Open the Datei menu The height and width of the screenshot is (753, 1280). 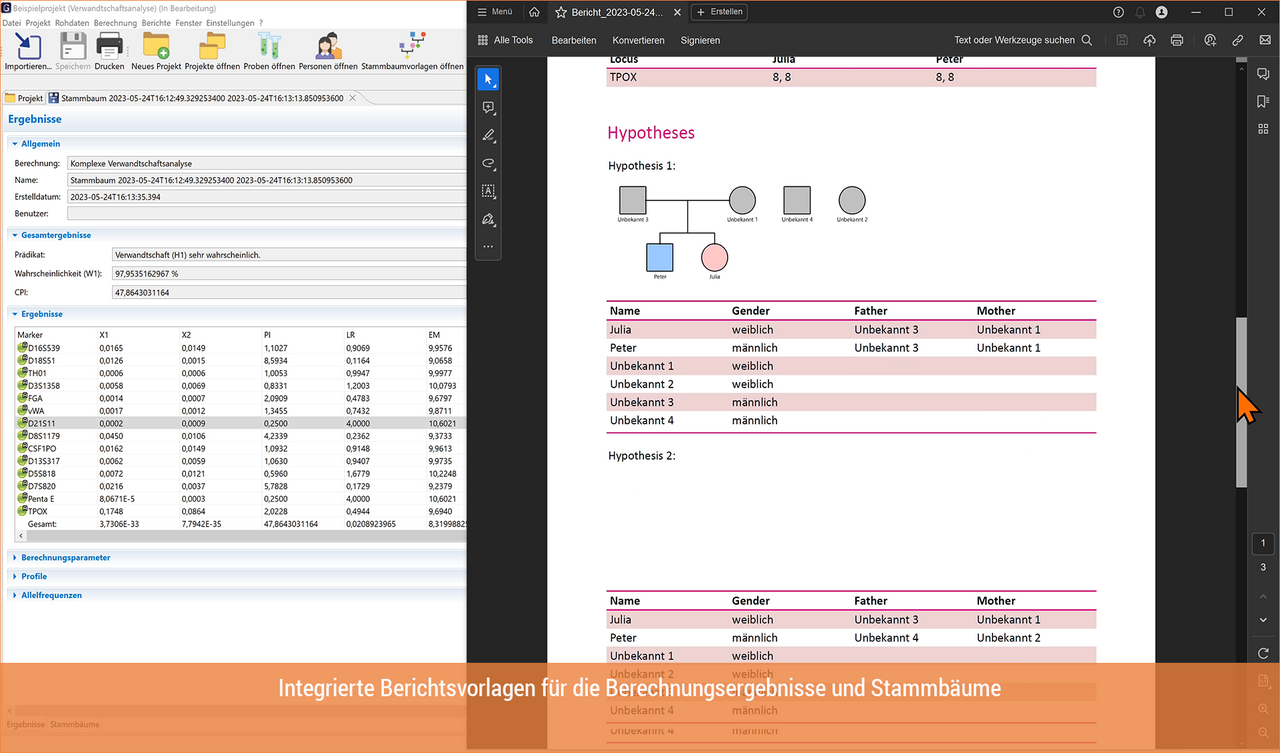pyautogui.click(x=11, y=23)
